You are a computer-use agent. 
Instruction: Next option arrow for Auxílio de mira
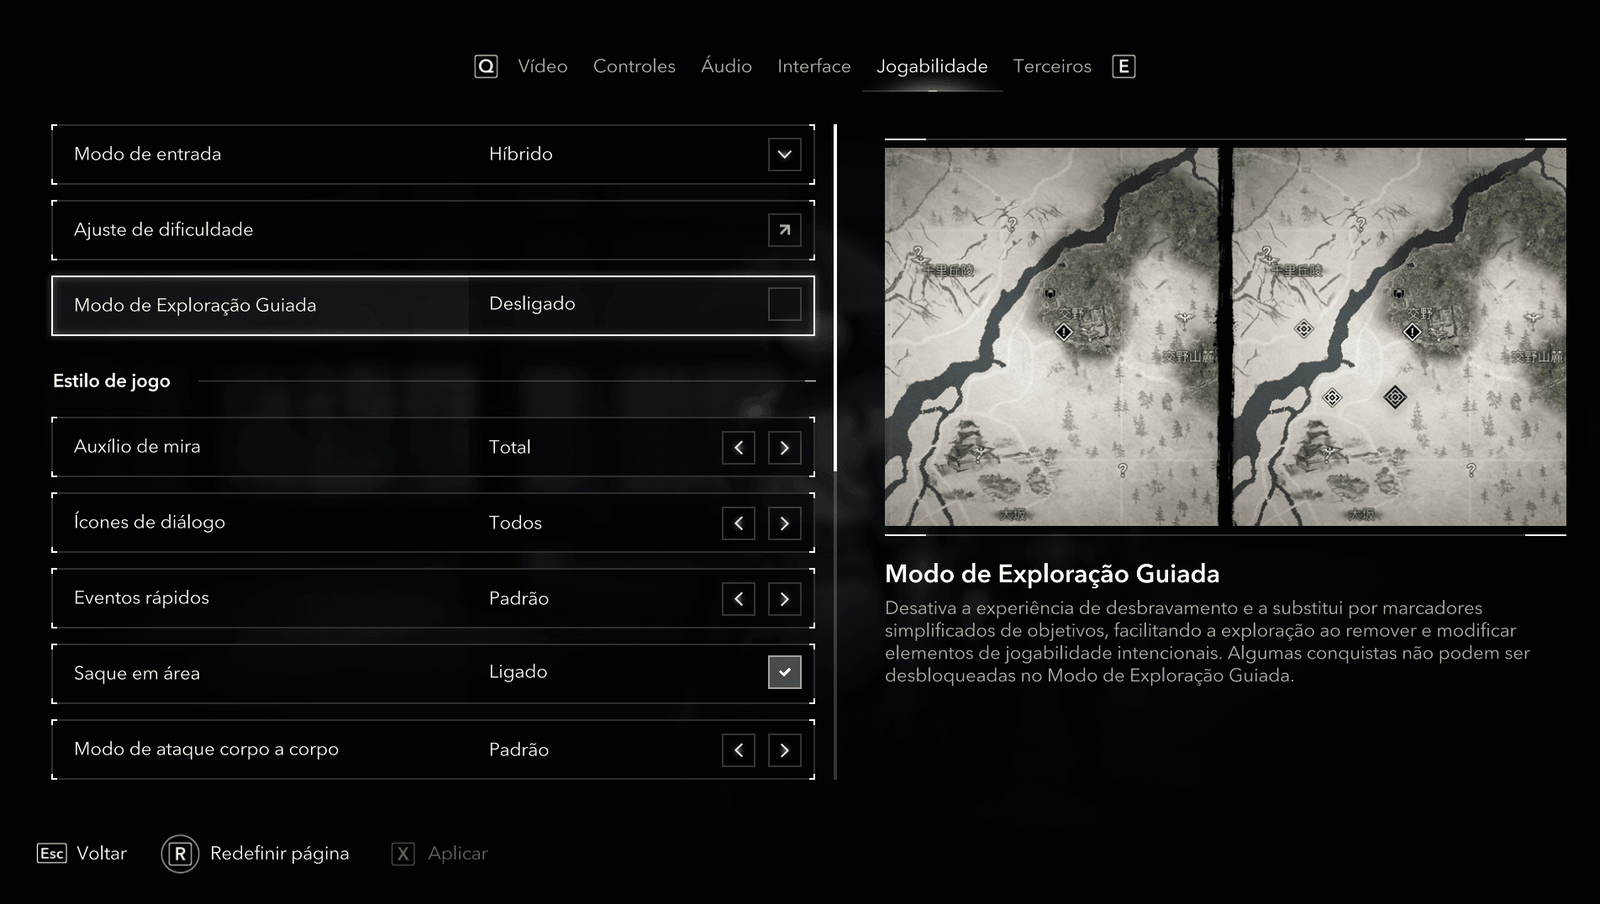click(x=784, y=448)
